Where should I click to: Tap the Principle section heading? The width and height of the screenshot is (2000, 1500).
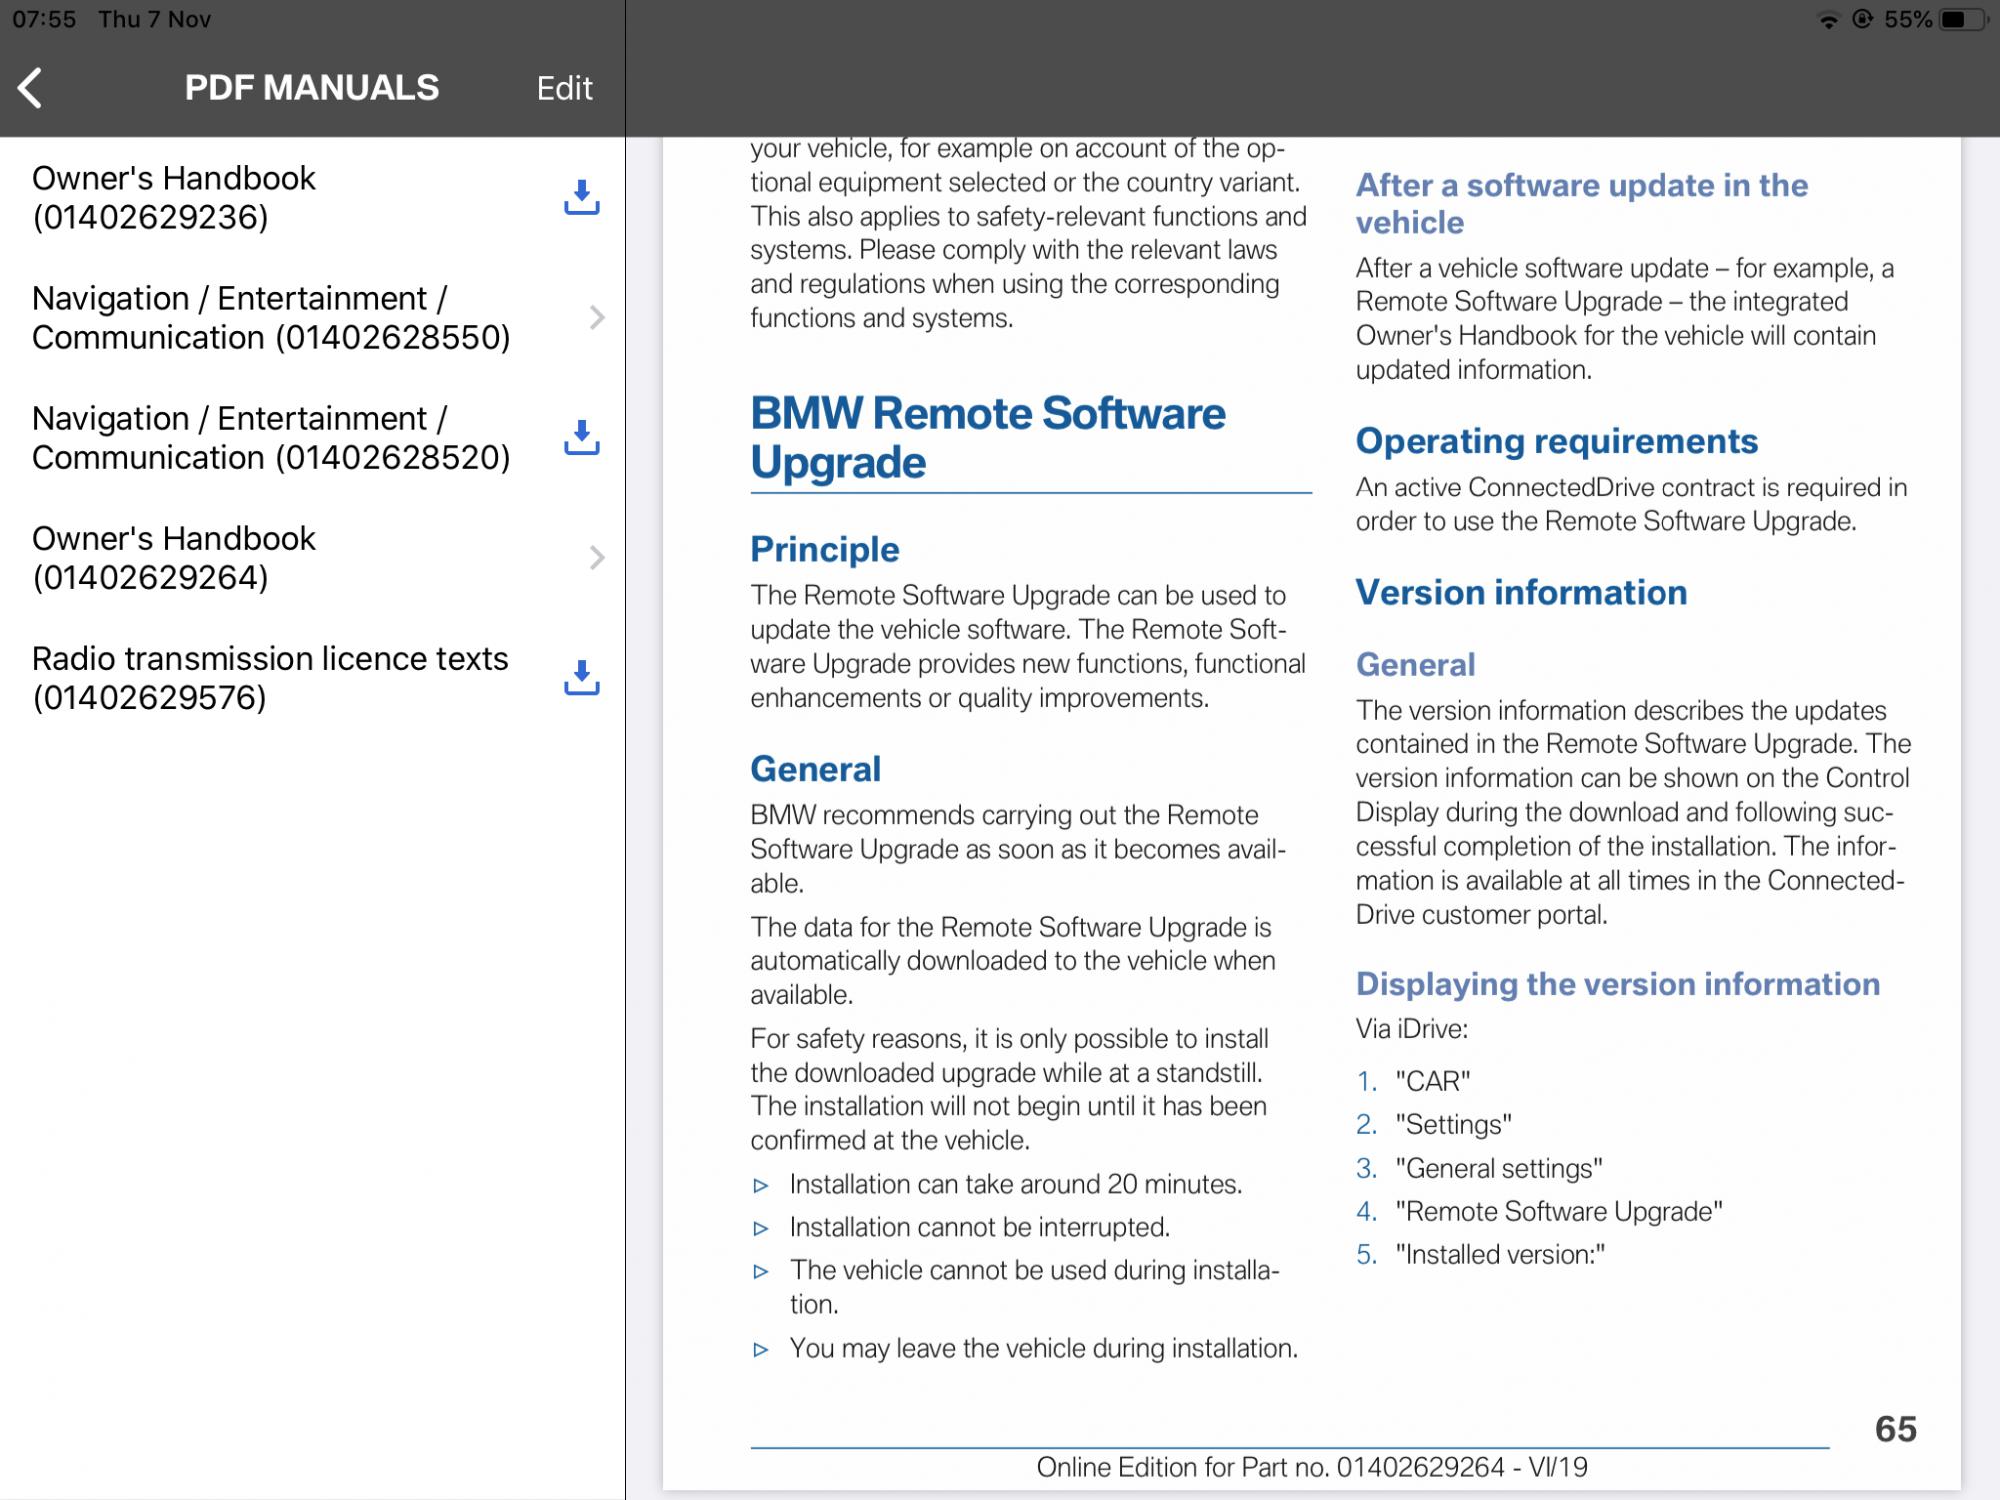click(825, 549)
